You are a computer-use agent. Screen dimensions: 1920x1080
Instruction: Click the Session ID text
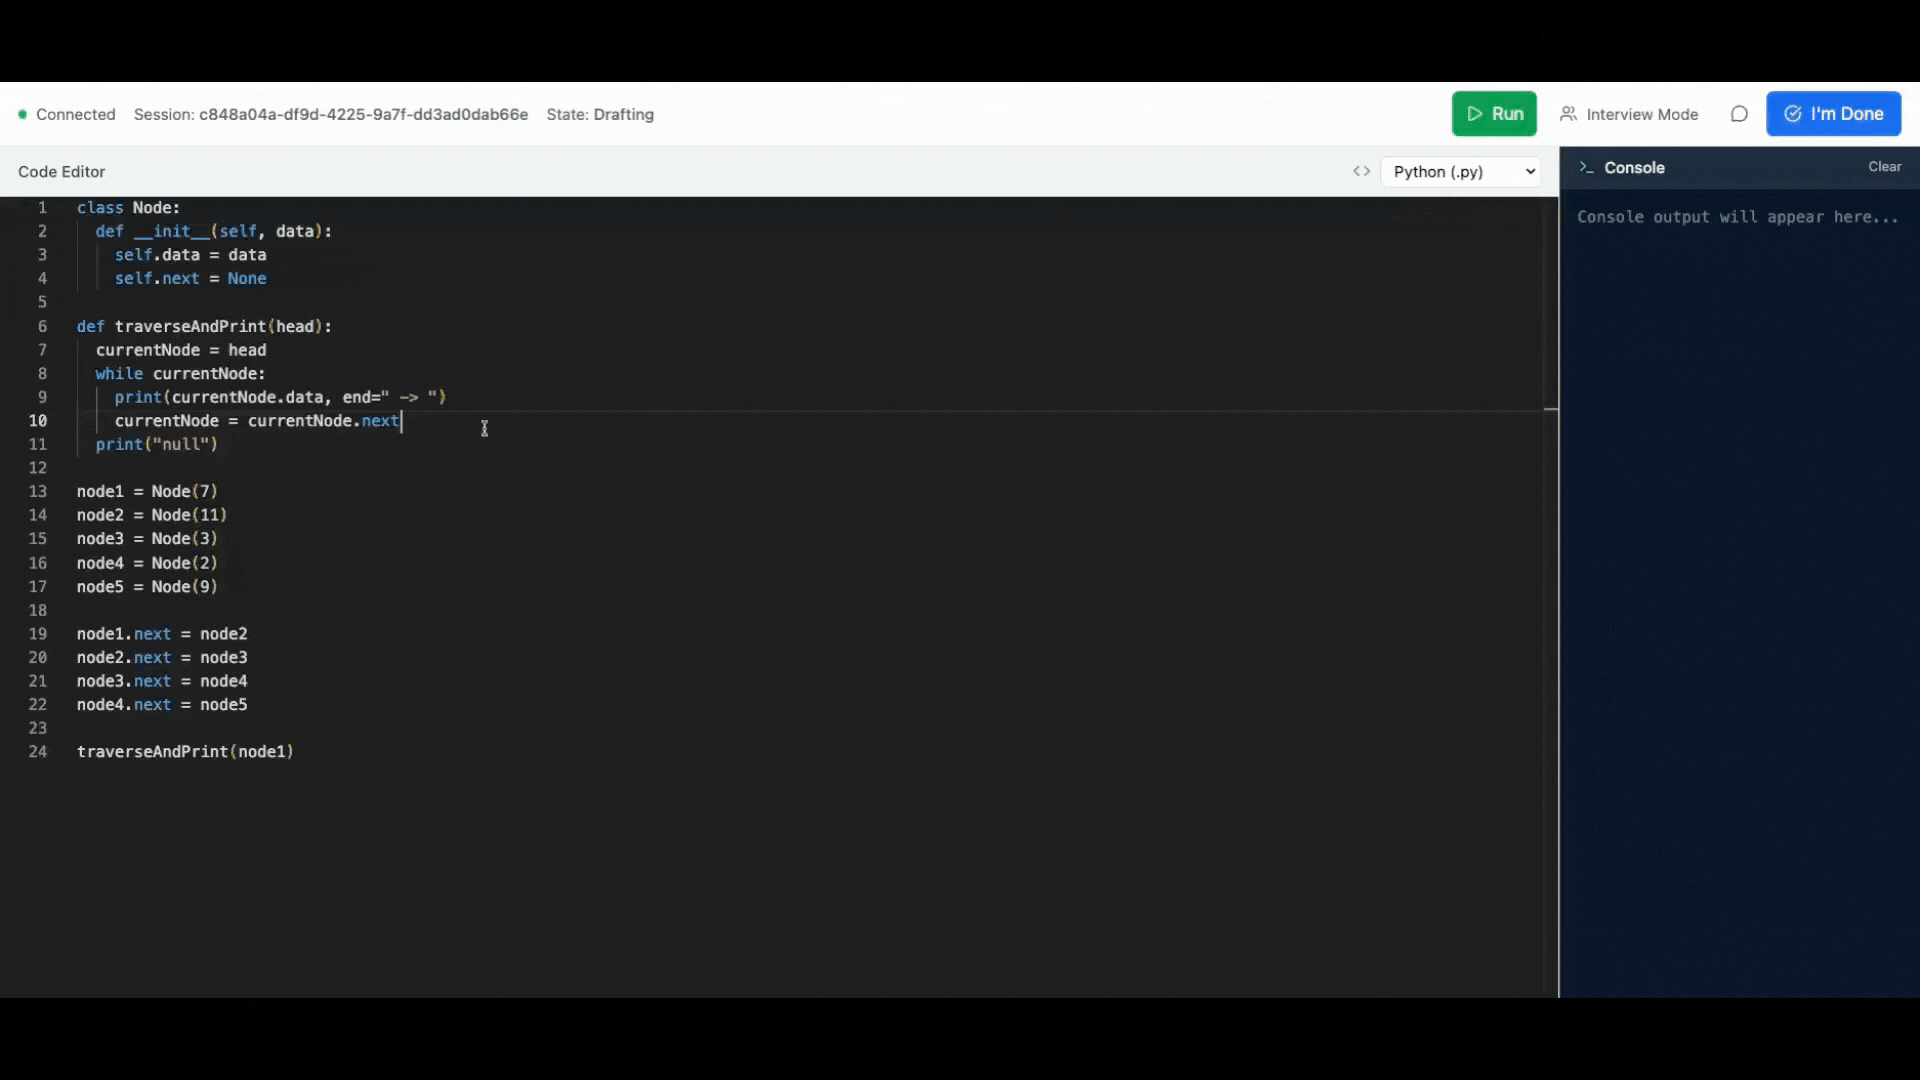point(330,114)
